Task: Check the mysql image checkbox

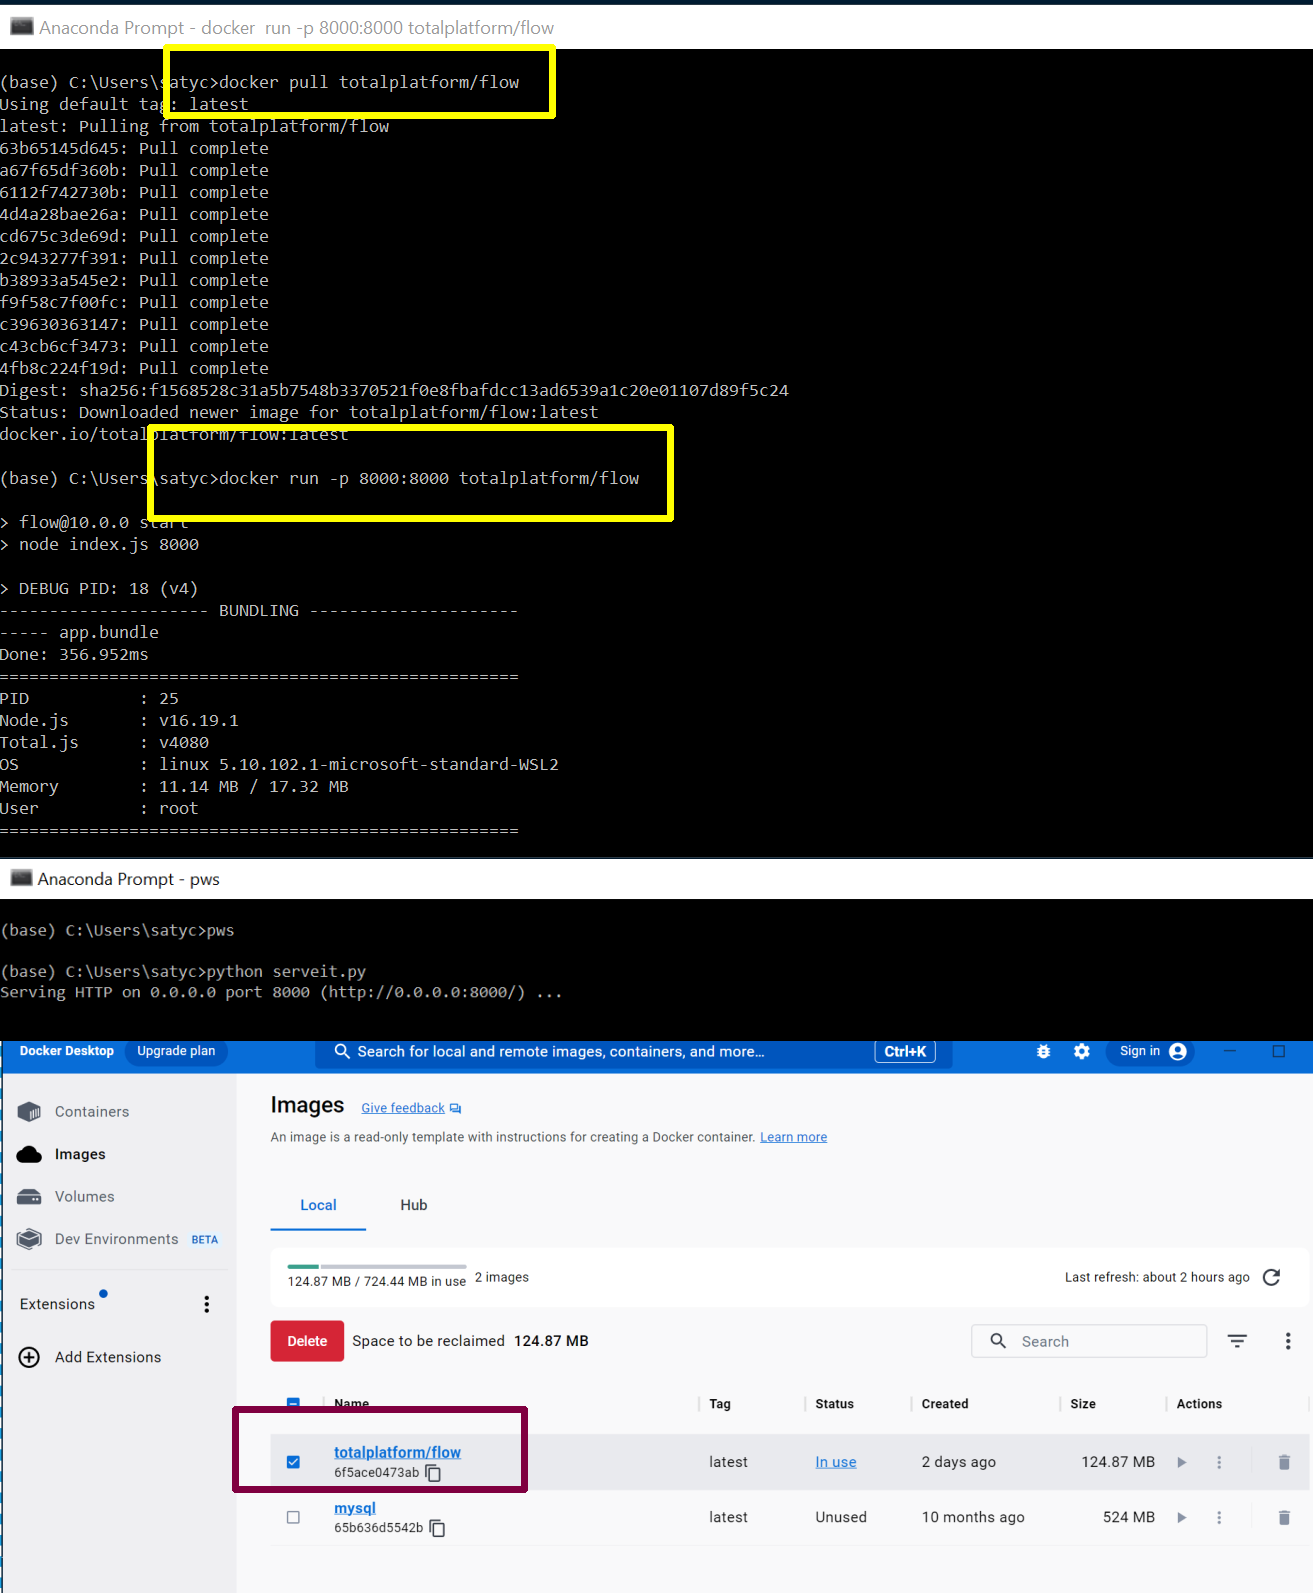Action: [293, 1517]
